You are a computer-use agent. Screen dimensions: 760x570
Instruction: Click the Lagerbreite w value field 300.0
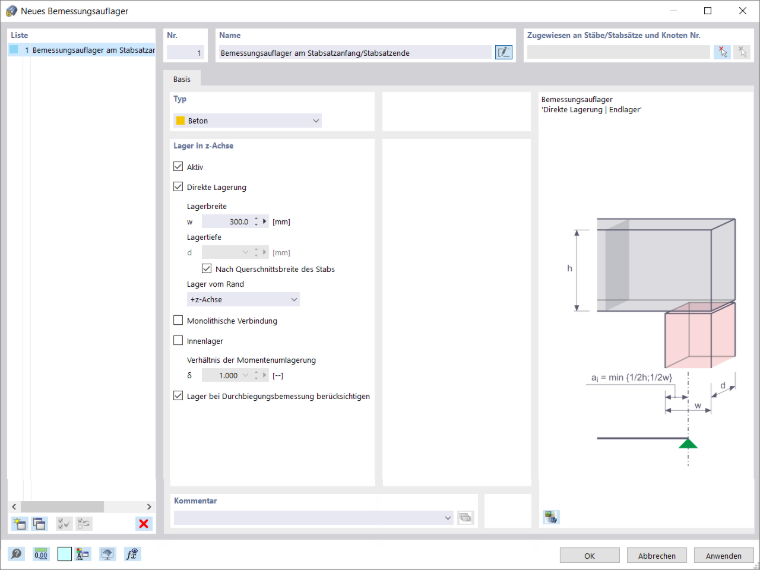(x=227, y=222)
